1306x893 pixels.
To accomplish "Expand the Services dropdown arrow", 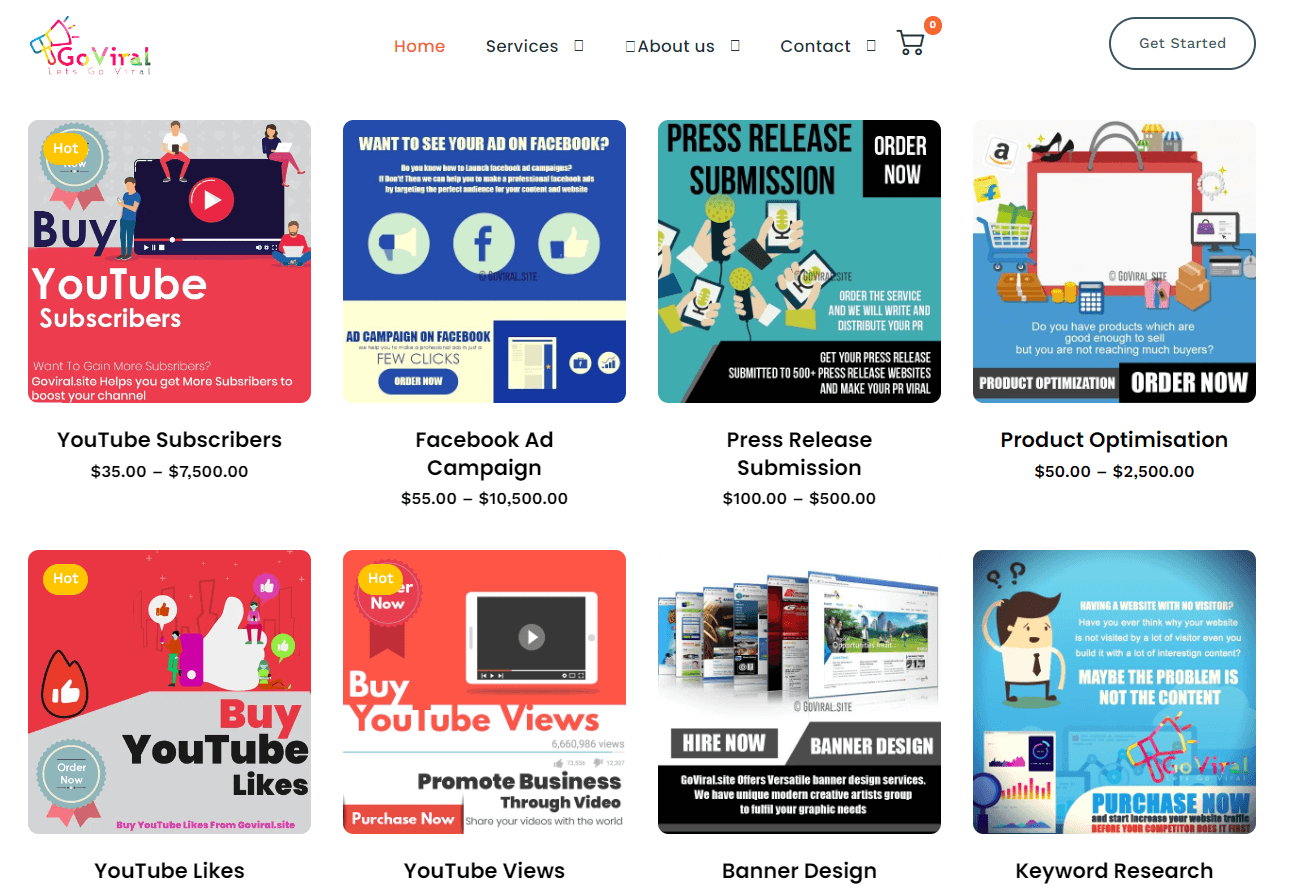I will click(x=579, y=45).
